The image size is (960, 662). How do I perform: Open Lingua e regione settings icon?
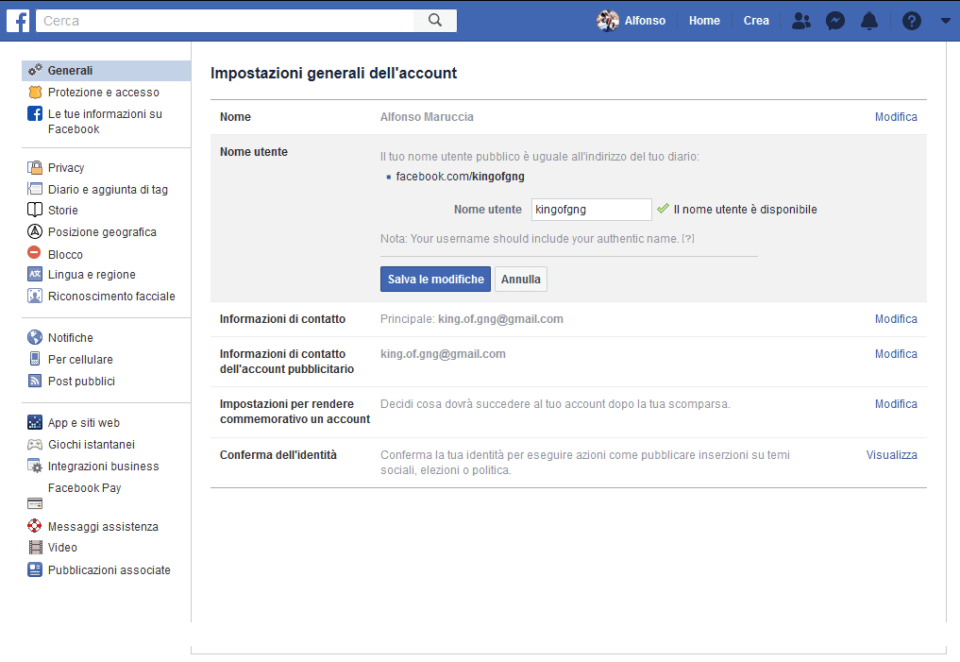tap(35, 274)
